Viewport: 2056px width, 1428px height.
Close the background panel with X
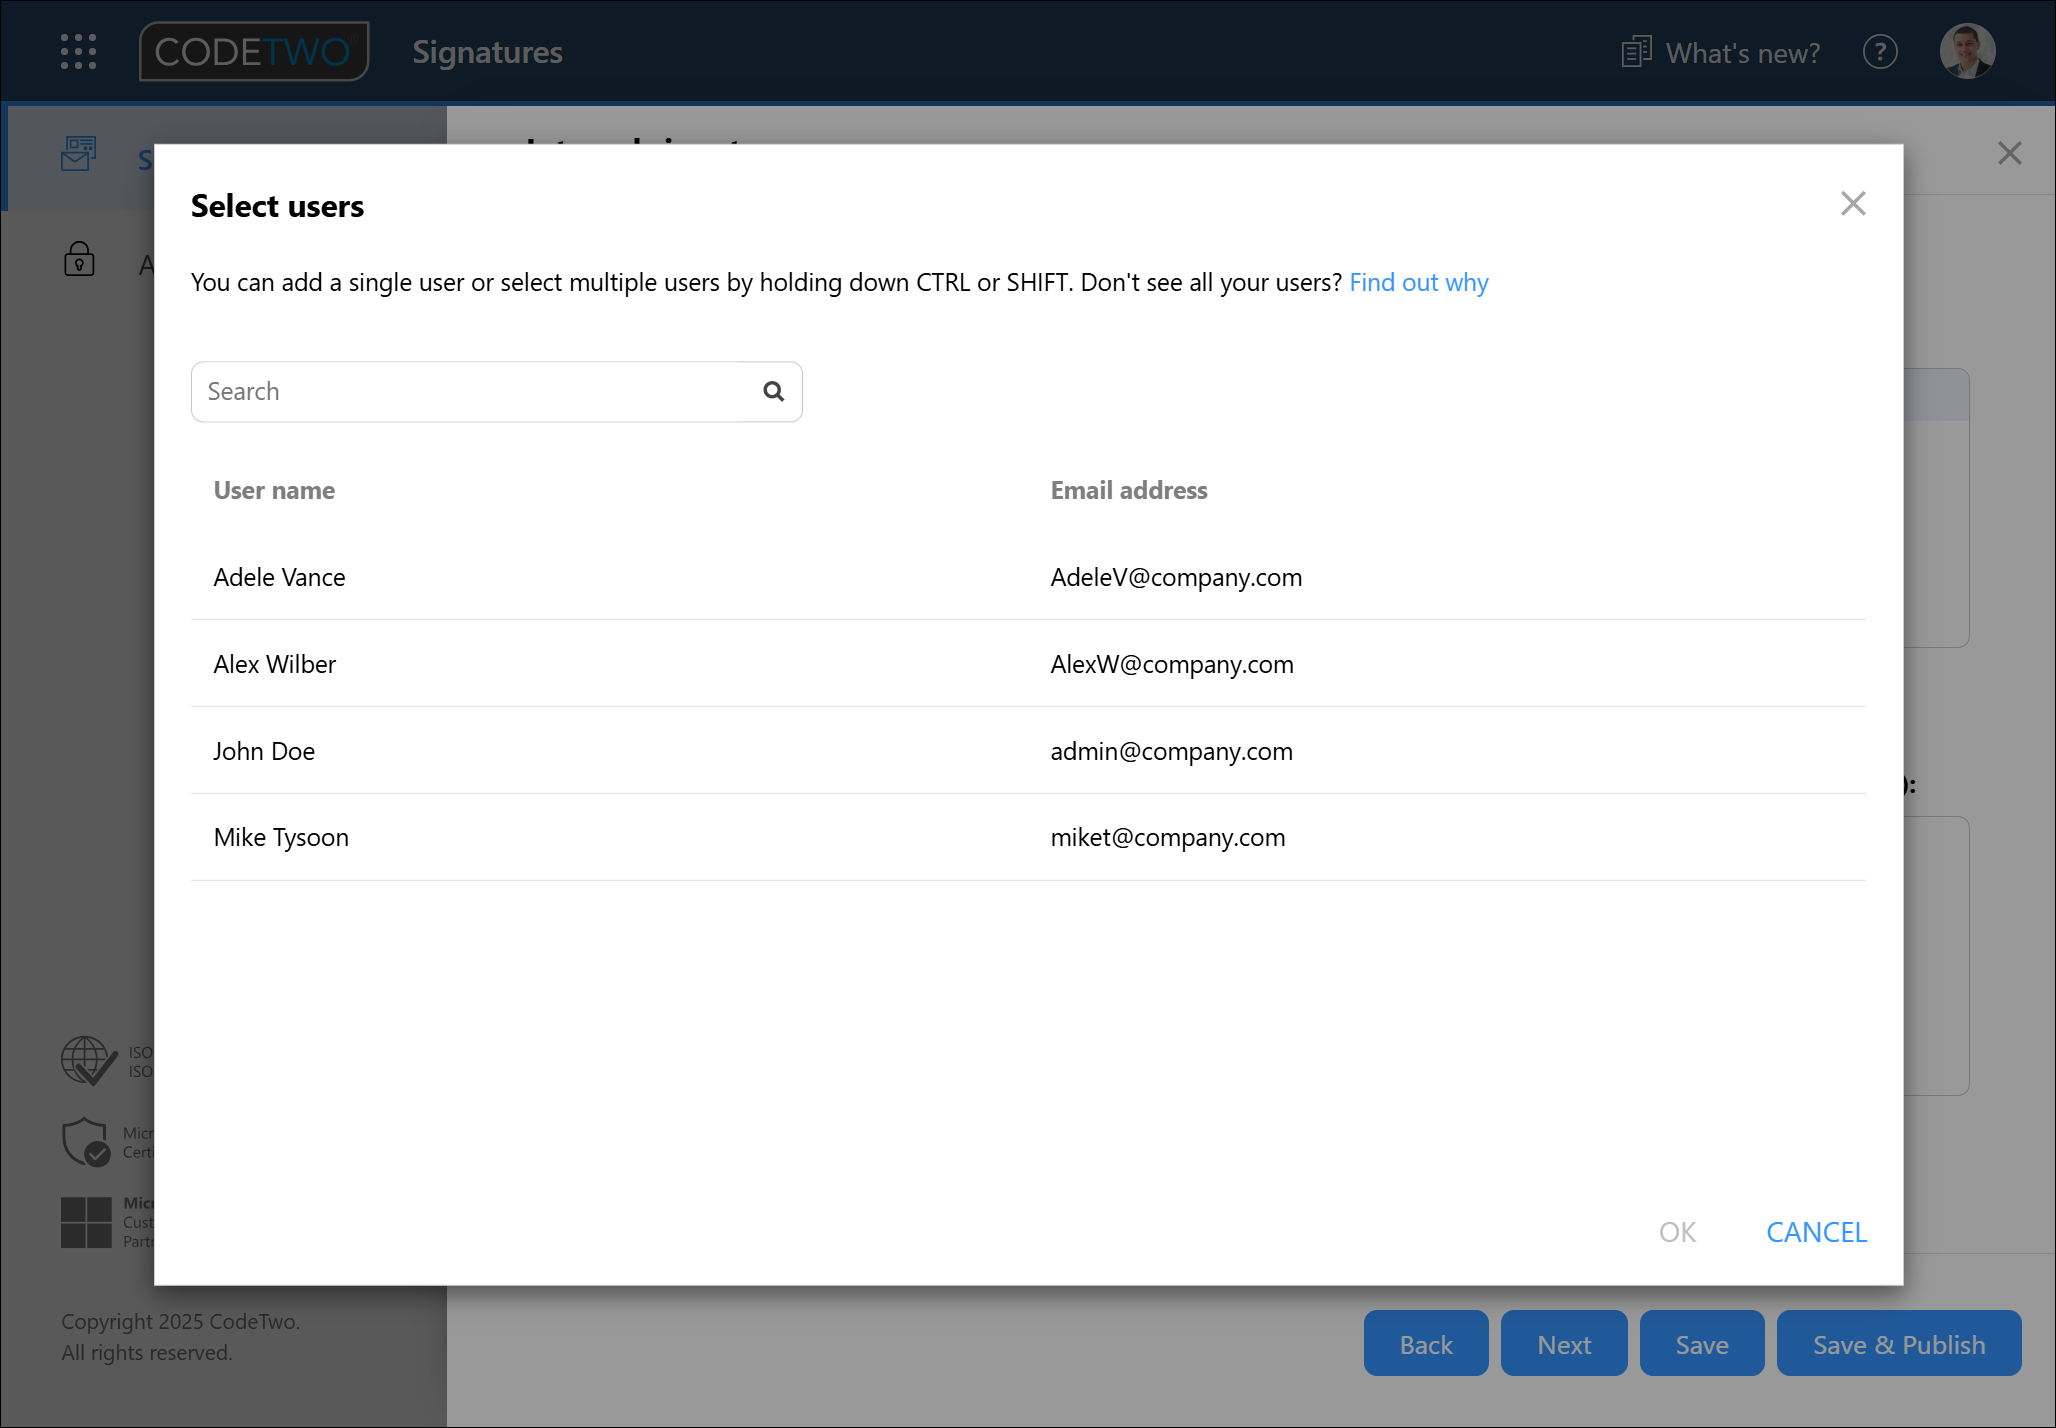[x=2009, y=153]
